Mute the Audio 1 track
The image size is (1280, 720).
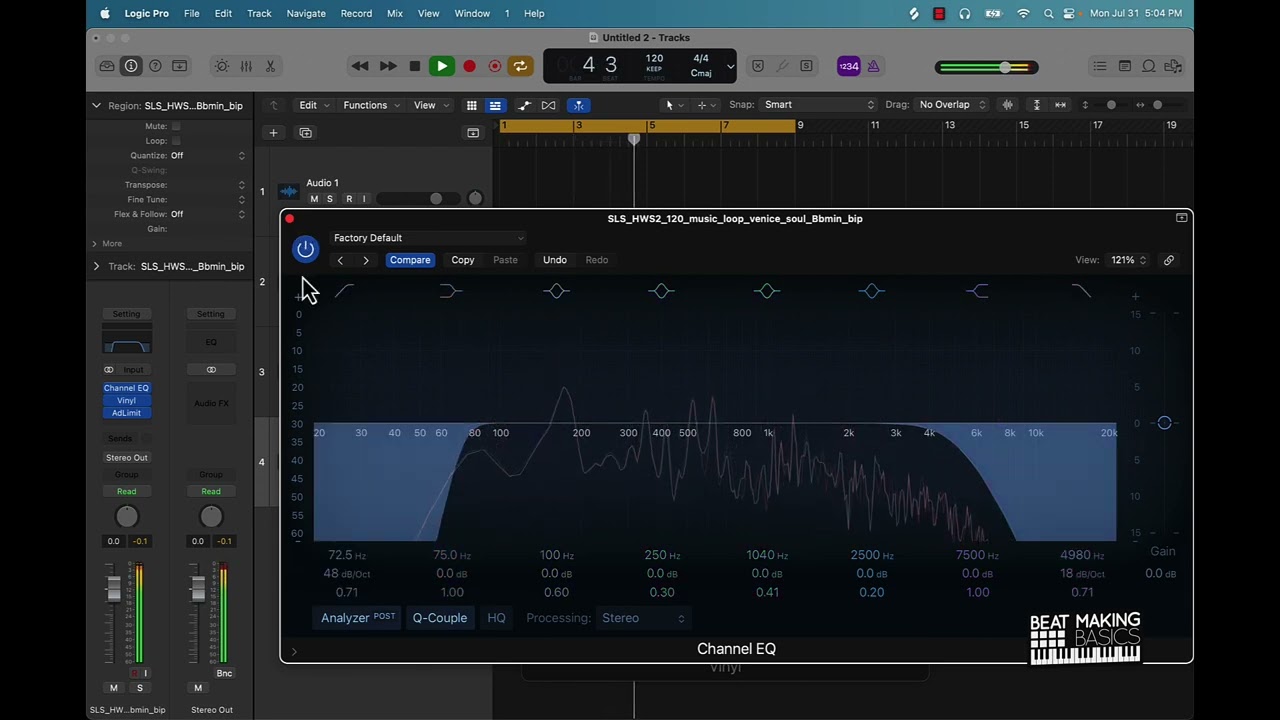314,199
